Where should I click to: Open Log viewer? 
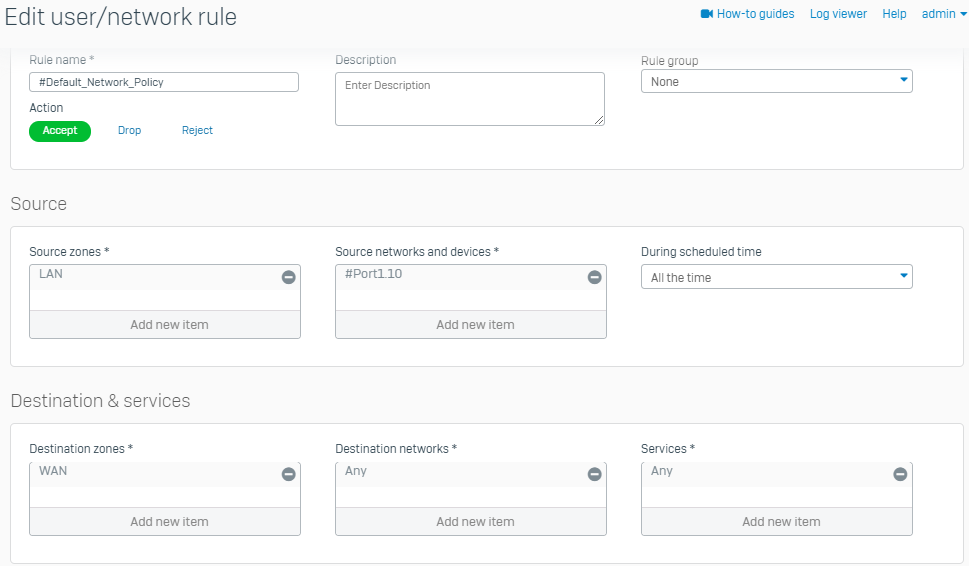point(838,14)
